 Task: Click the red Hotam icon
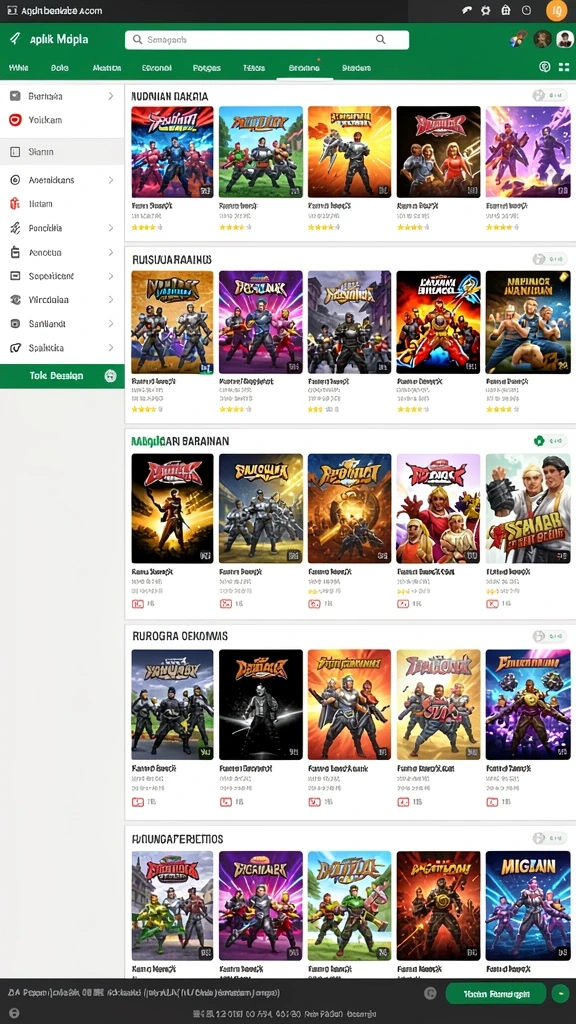(16, 204)
